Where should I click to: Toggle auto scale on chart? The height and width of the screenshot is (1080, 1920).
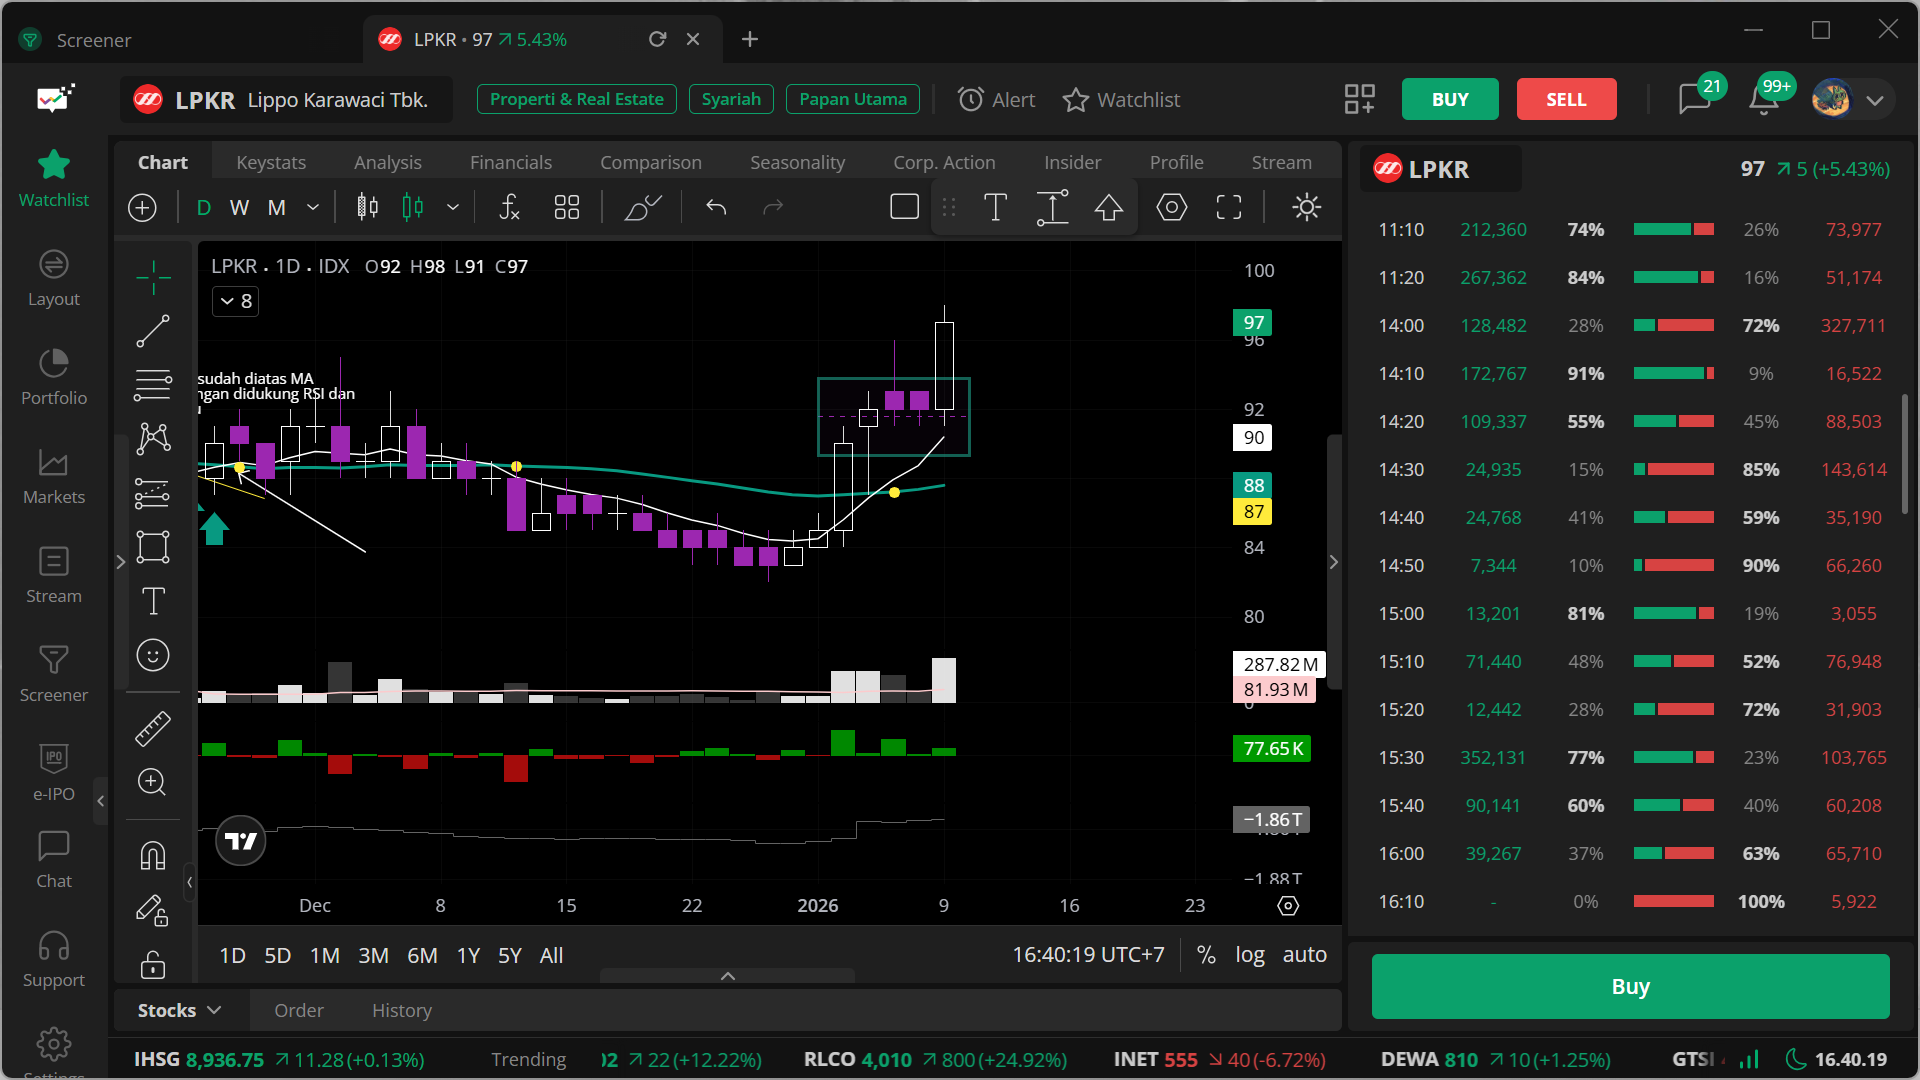point(1305,955)
